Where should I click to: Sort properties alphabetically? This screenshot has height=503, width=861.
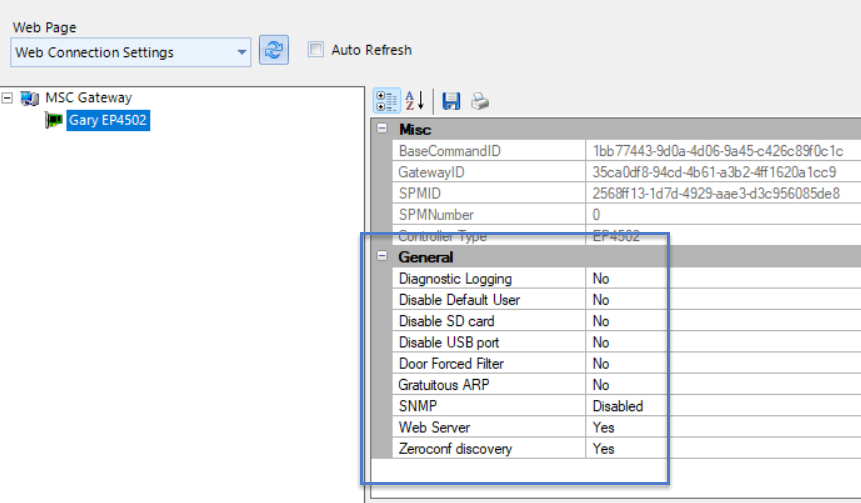[x=415, y=101]
